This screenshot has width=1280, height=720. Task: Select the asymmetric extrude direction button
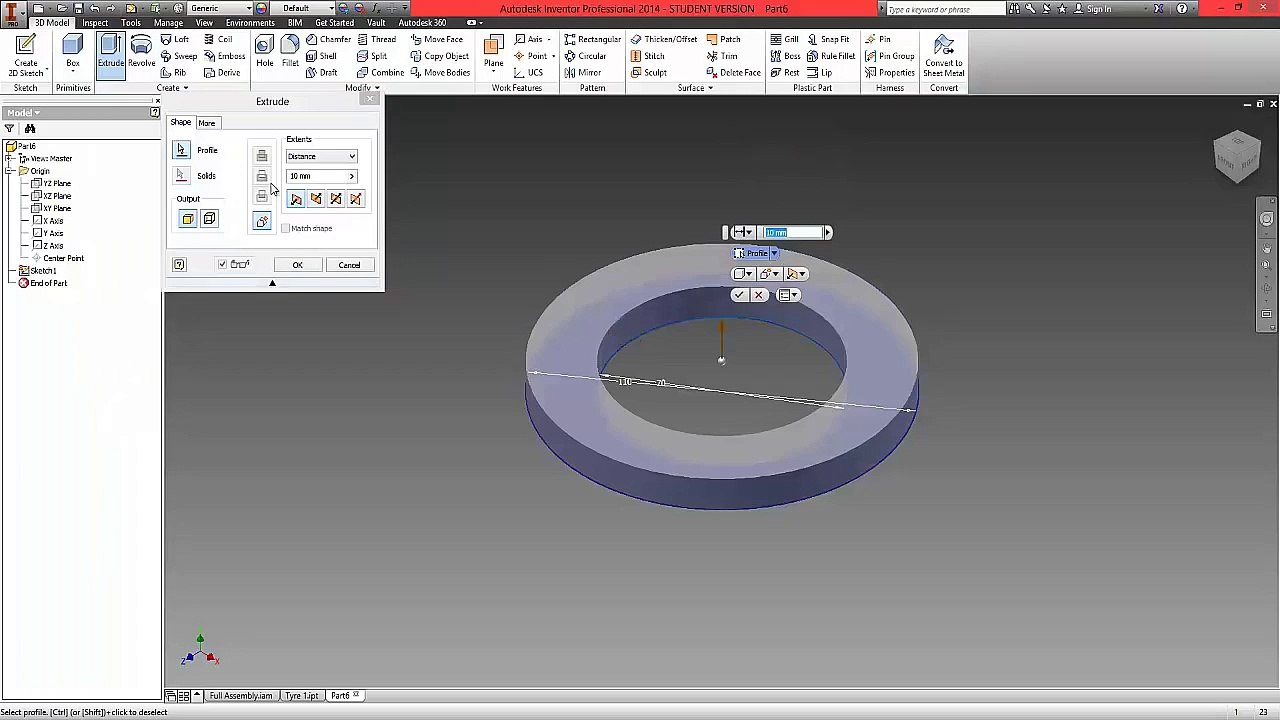356,200
